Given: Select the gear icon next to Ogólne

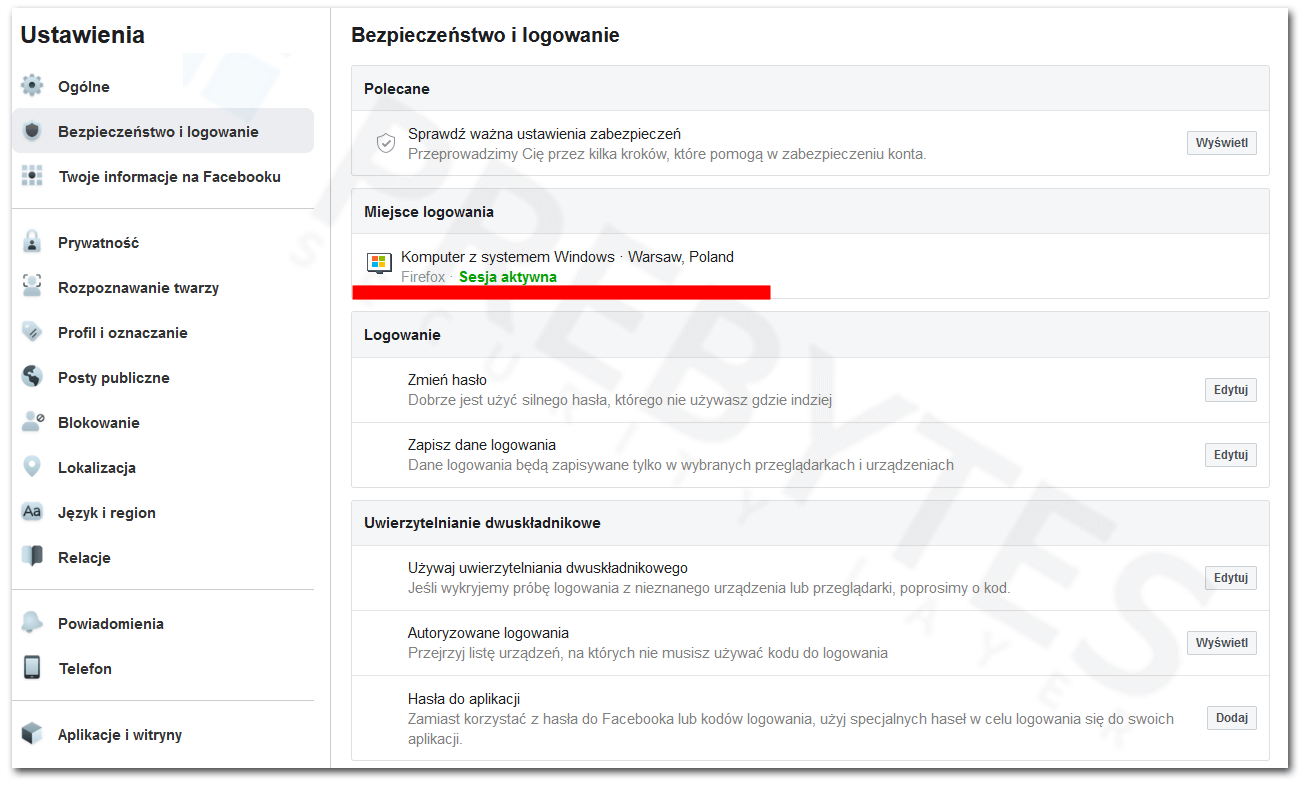Looking at the screenshot, I should point(31,85).
